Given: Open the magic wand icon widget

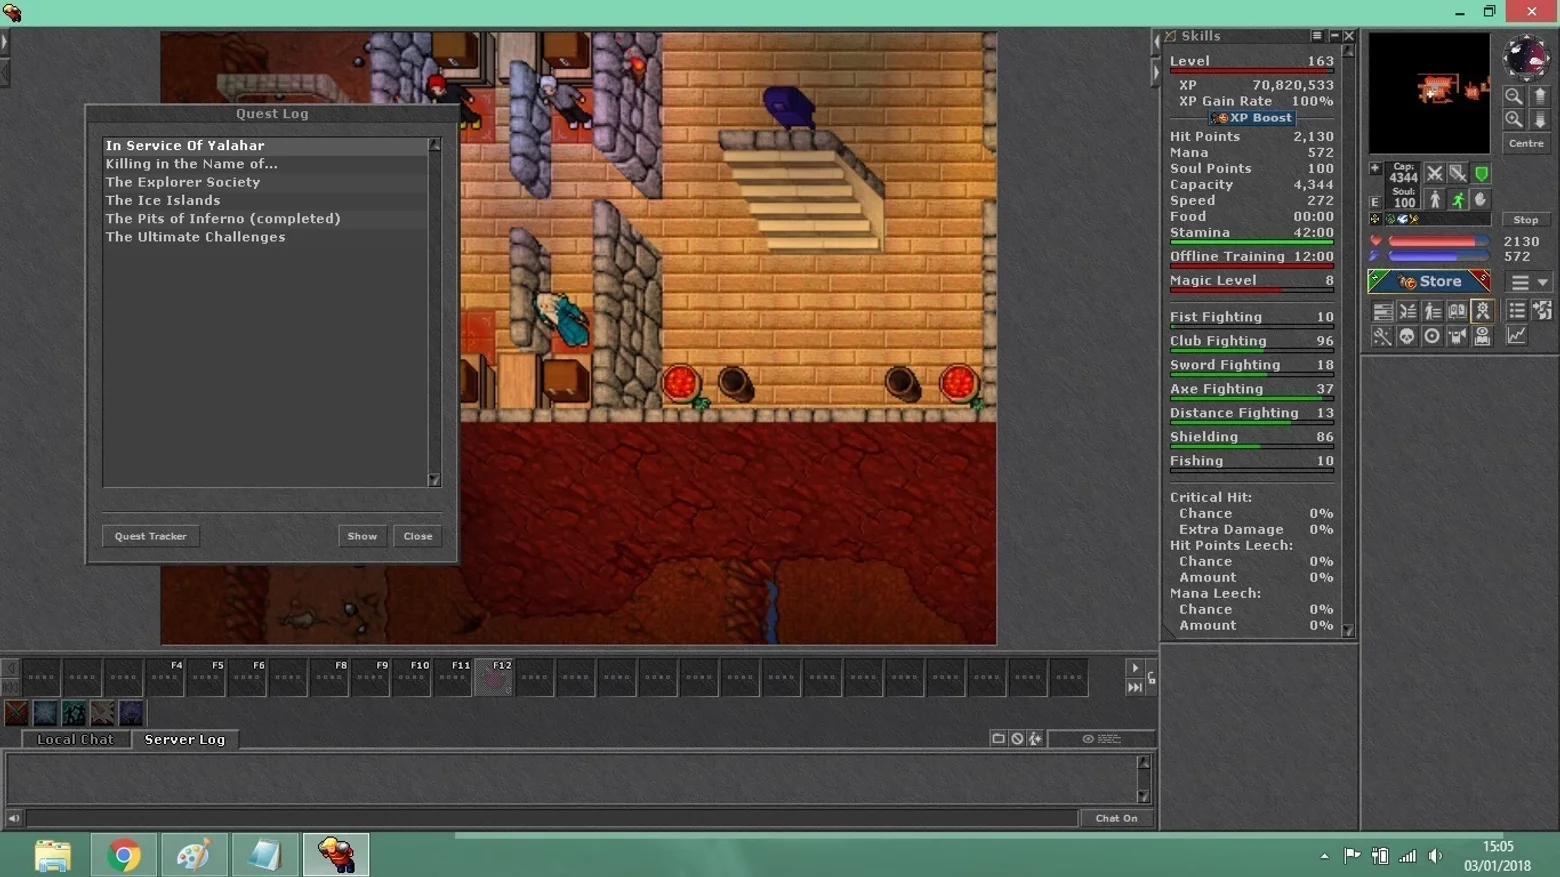Looking at the screenshot, I should coord(1382,336).
